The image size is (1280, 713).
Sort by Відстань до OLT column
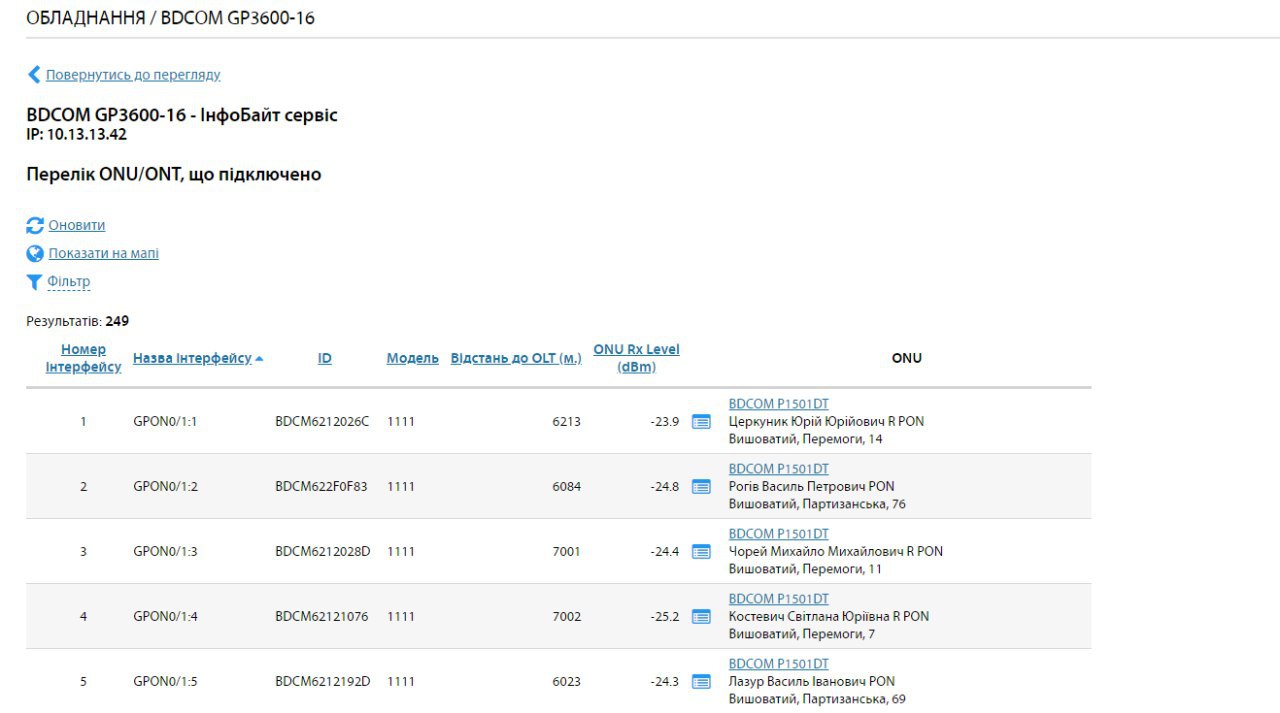point(516,358)
